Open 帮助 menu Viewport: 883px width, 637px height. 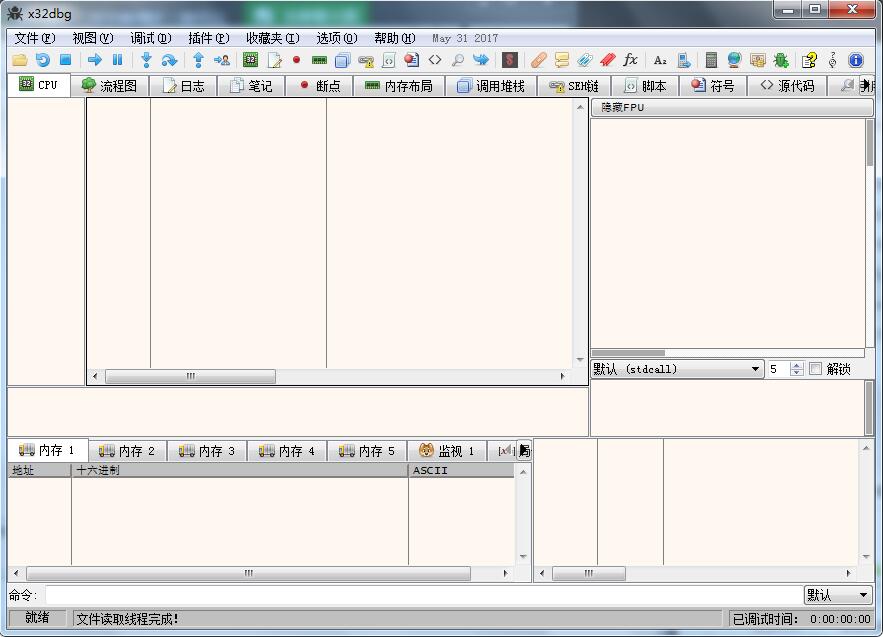395,38
